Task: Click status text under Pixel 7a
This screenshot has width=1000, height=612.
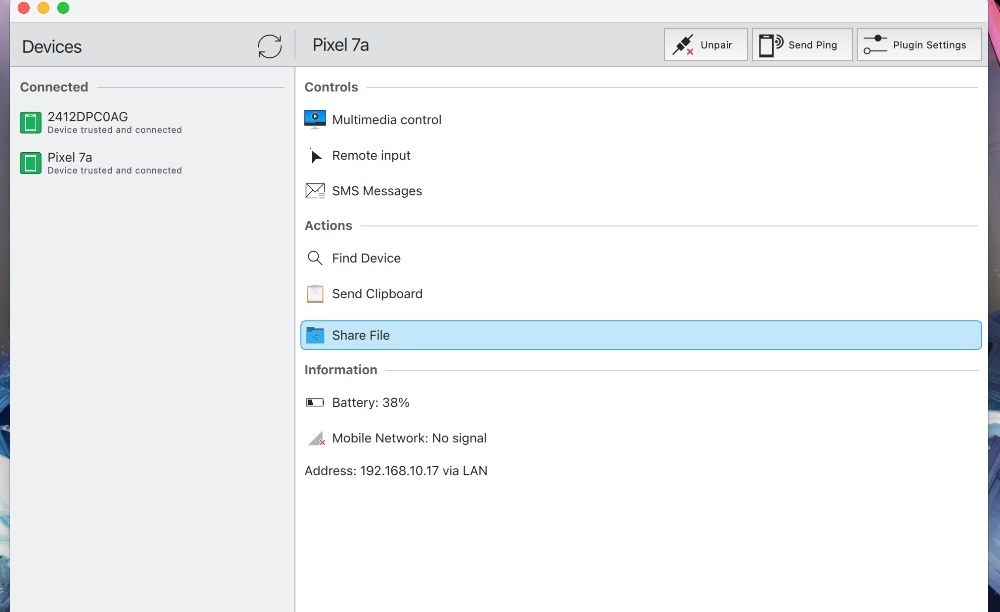Action: [115, 171]
